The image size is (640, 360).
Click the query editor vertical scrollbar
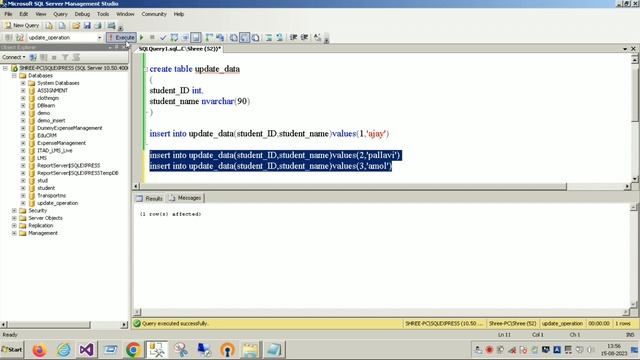tap(635, 118)
